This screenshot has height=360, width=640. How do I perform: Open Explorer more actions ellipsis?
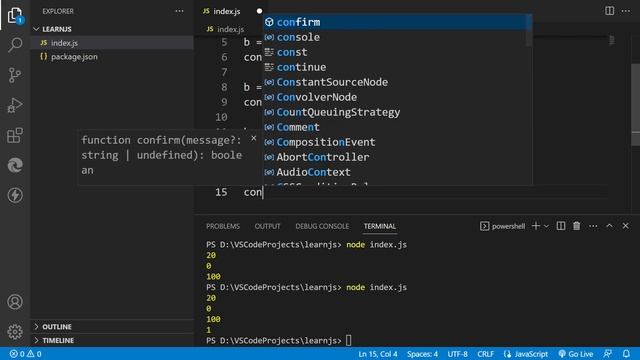tap(179, 11)
